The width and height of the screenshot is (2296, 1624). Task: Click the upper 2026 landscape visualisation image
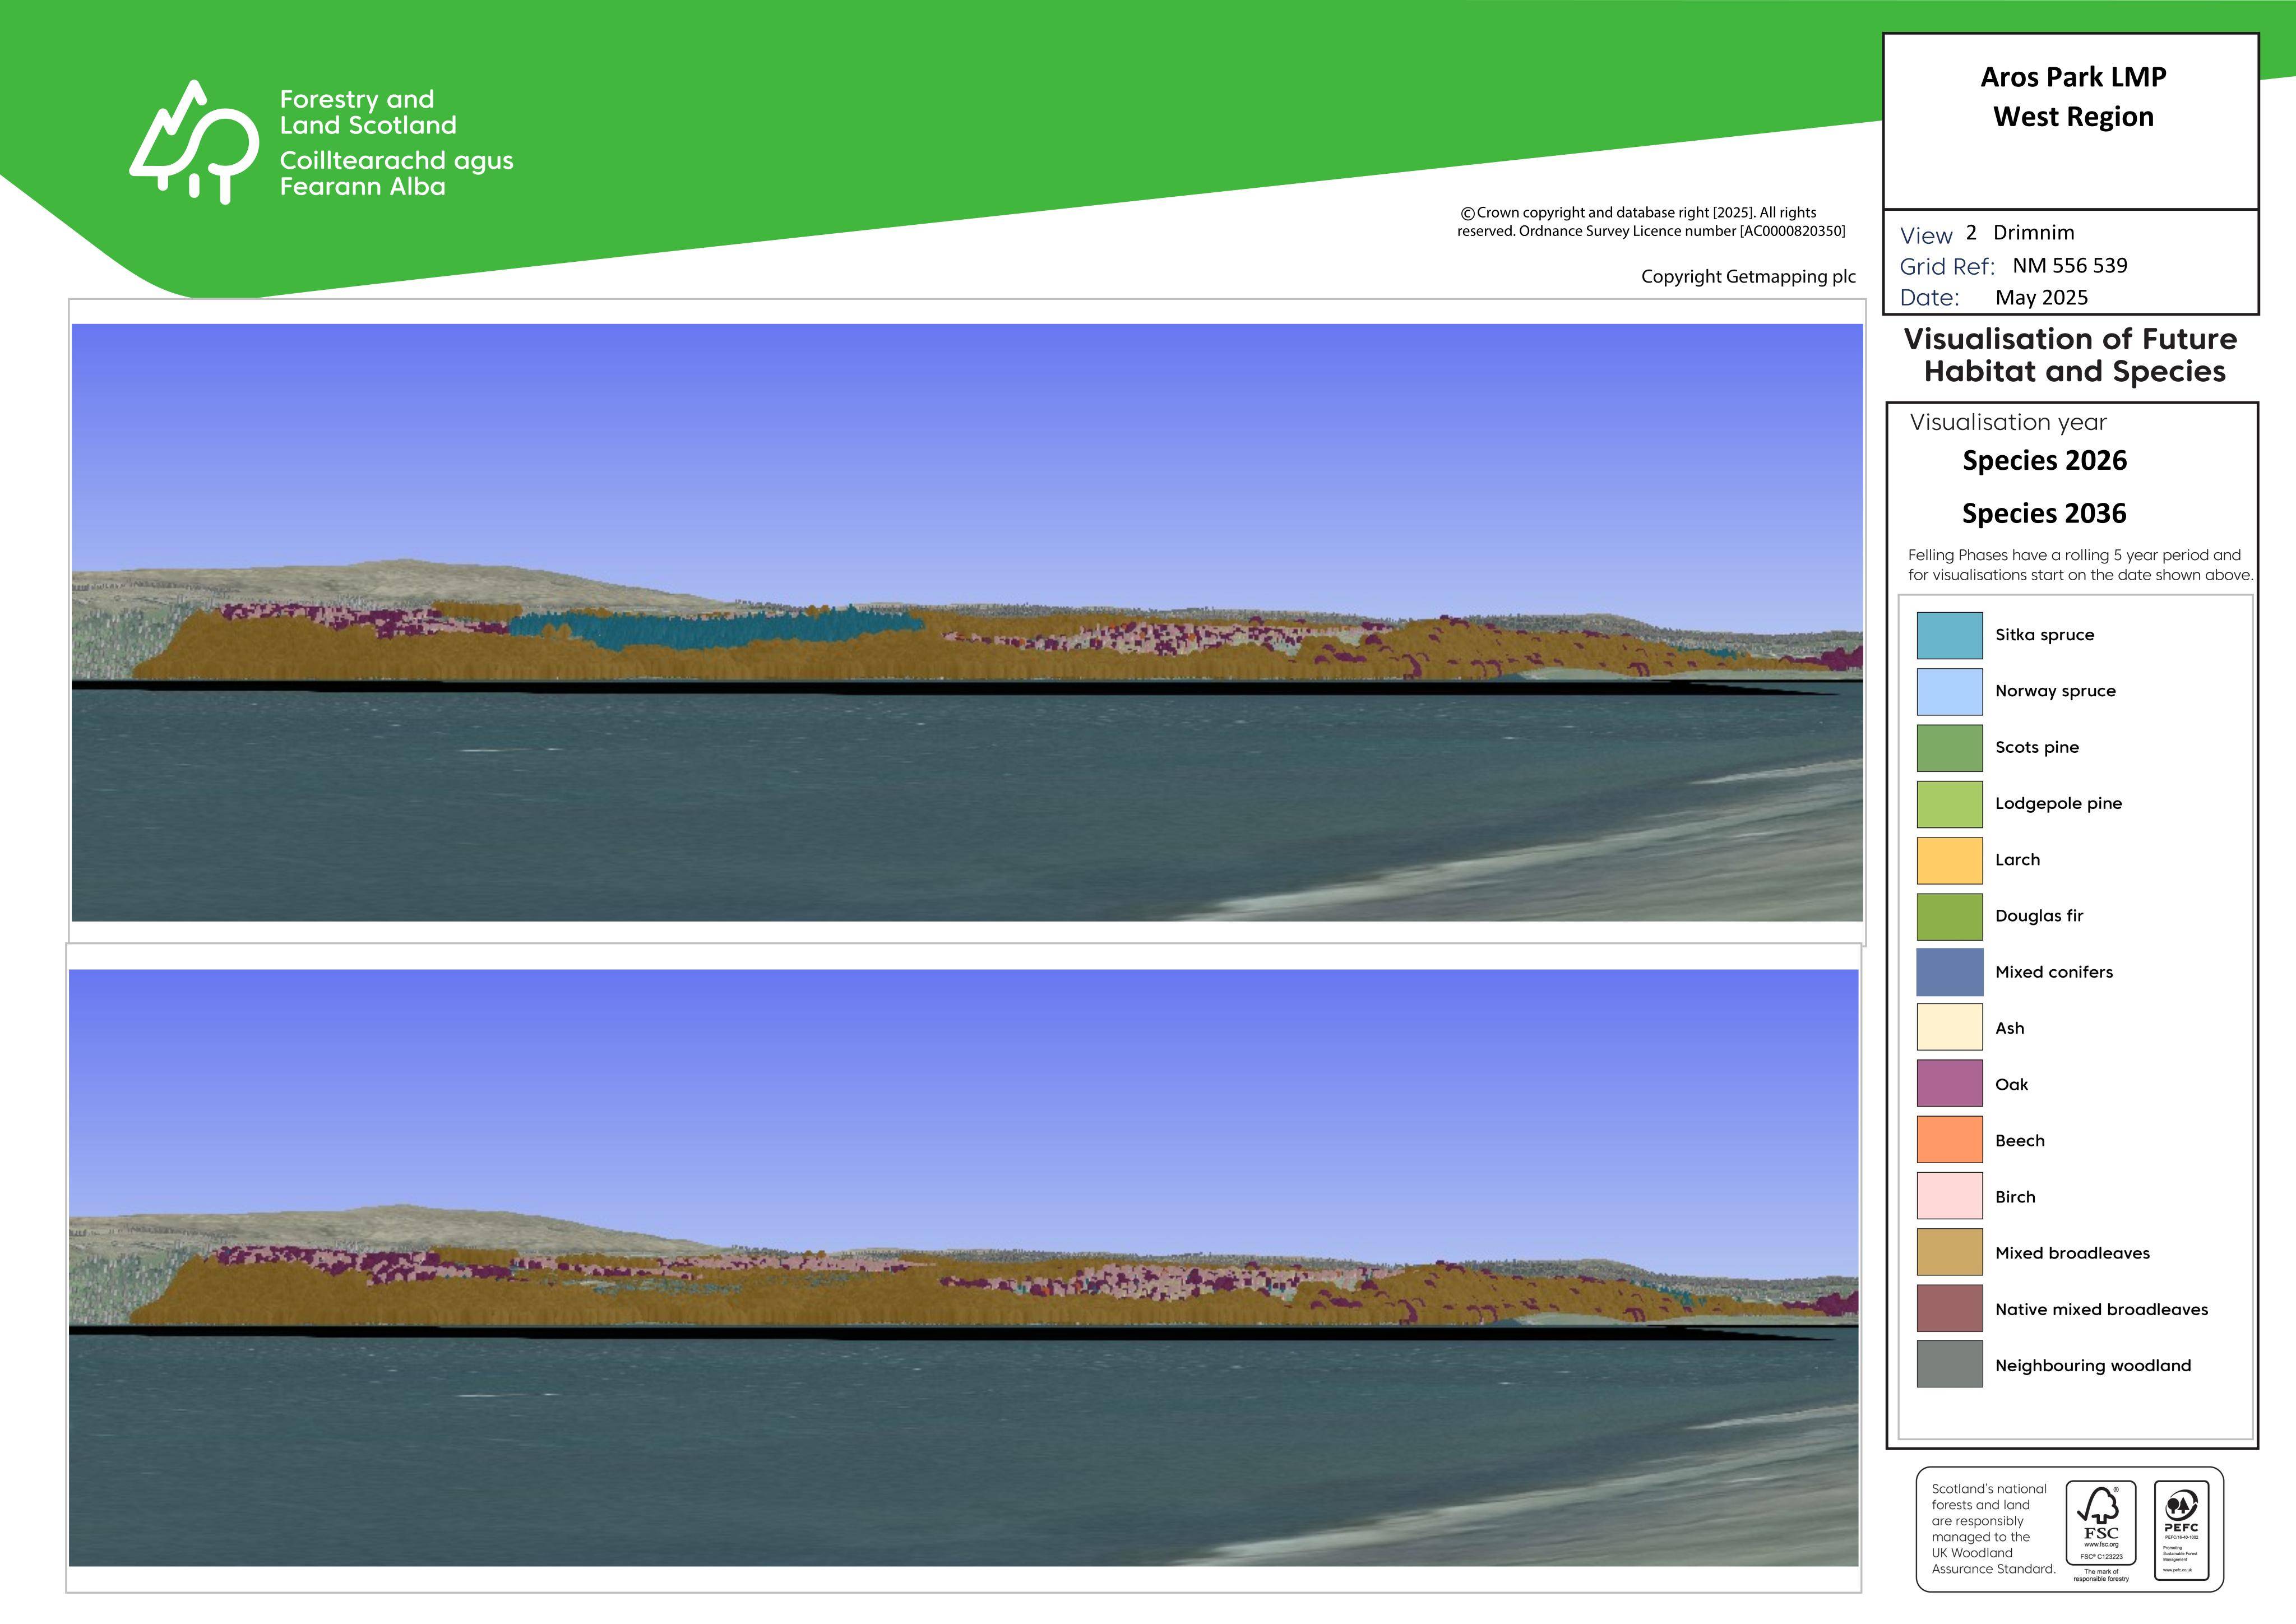967,622
